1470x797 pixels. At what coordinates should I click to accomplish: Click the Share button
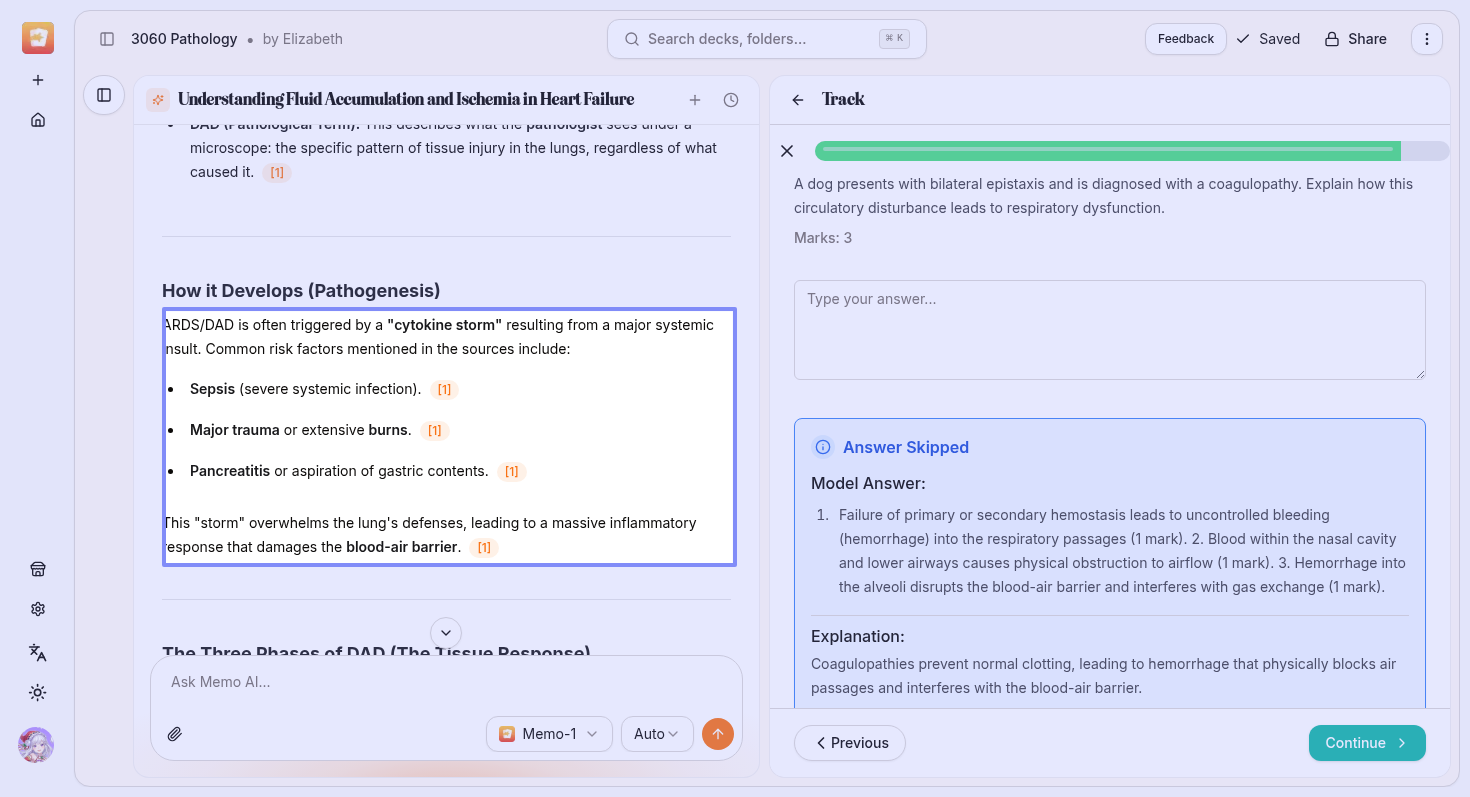tap(1356, 39)
